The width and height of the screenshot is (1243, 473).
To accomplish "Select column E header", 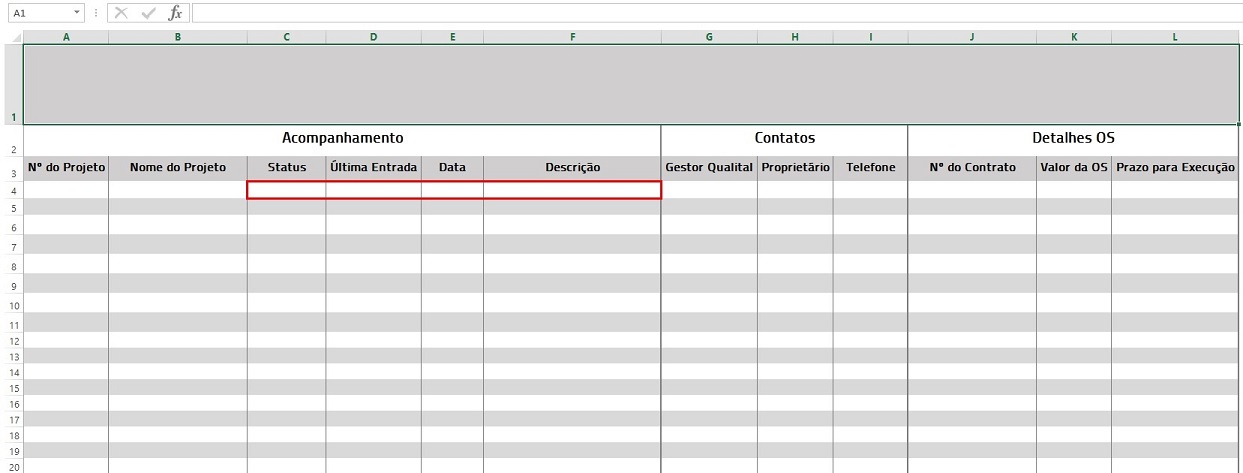I will (452, 37).
